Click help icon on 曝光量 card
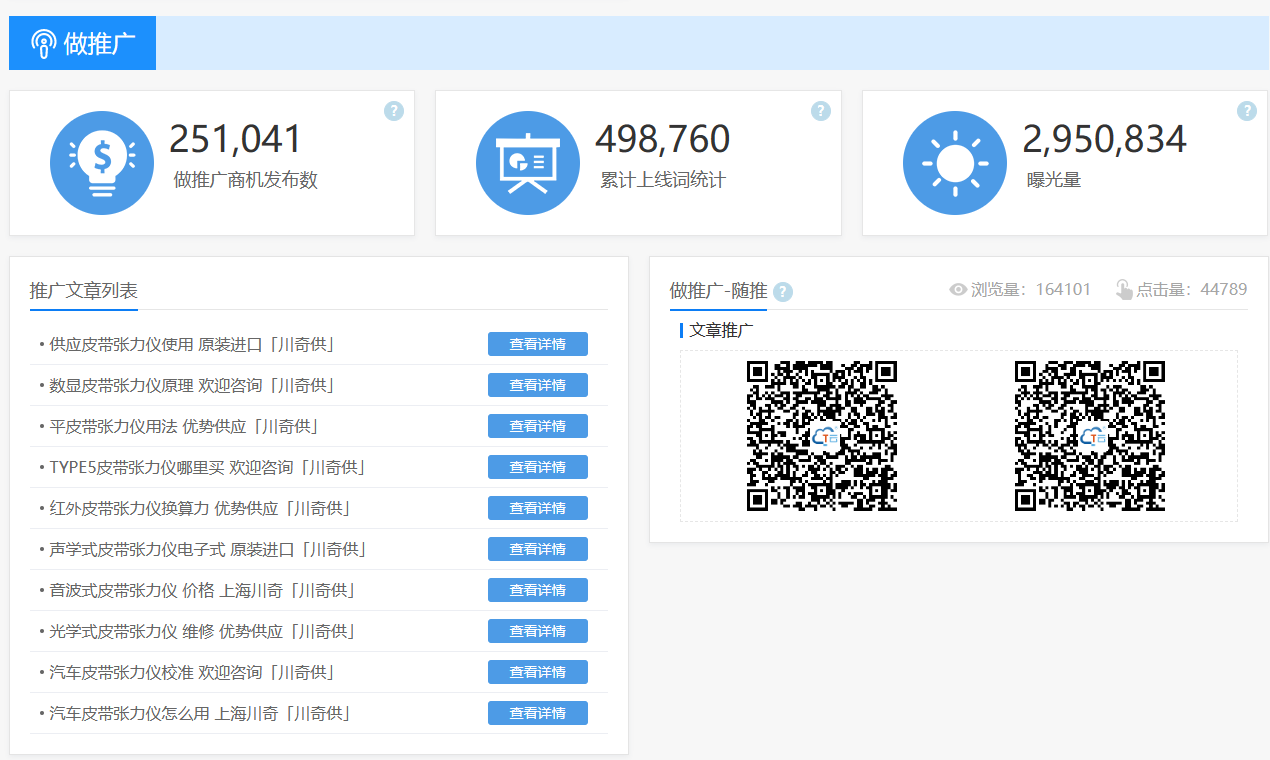The height and width of the screenshot is (760, 1270). pyautogui.click(x=1247, y=111)
